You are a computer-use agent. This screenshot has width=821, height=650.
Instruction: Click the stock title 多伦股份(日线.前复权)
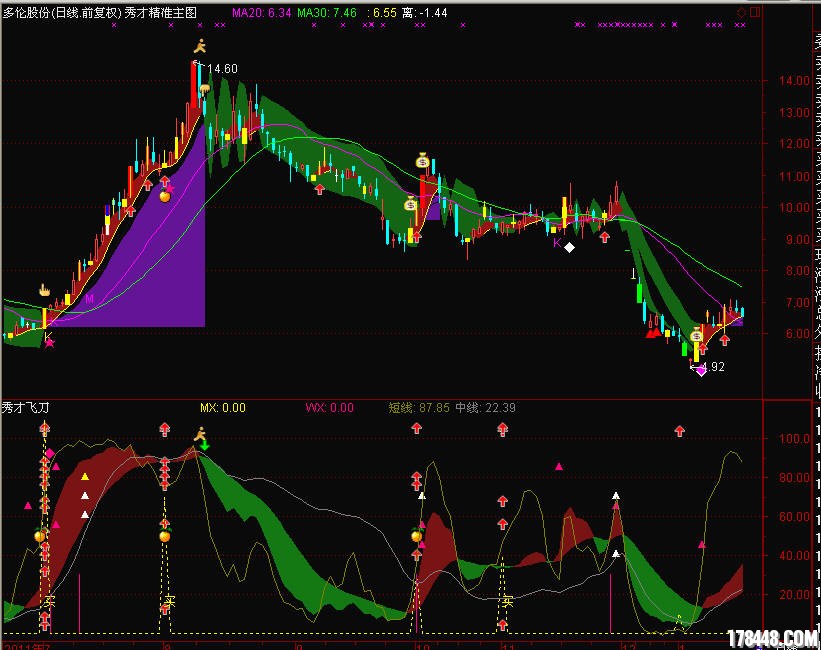[62, 13]
